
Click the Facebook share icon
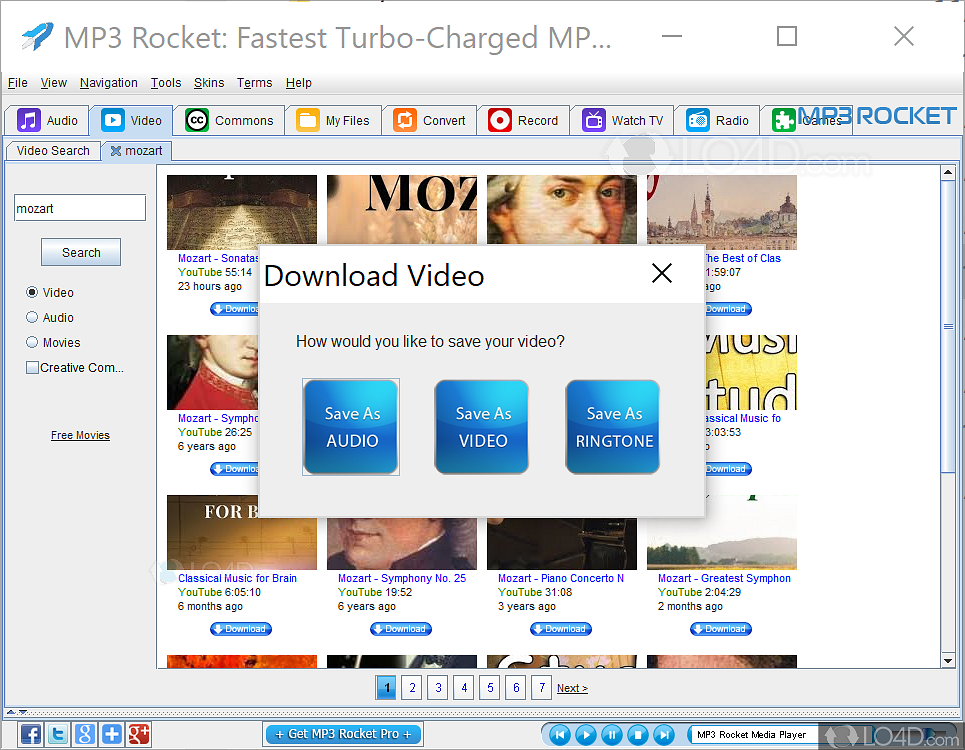click(31, 734)
